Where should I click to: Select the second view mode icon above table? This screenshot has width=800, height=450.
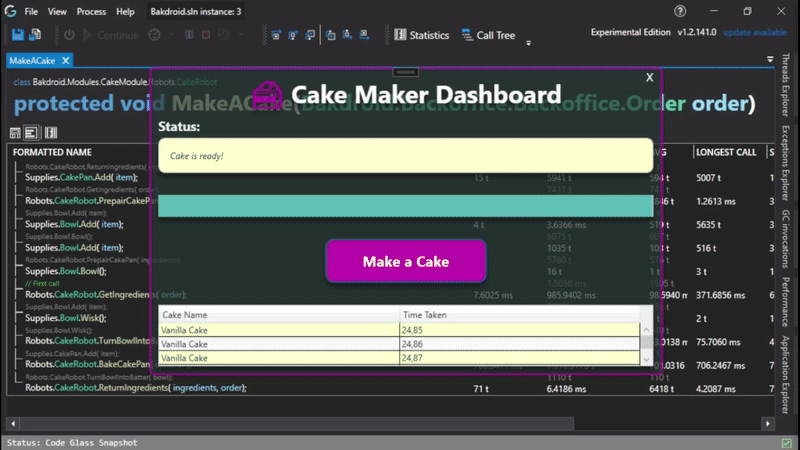tap(32, 132)
